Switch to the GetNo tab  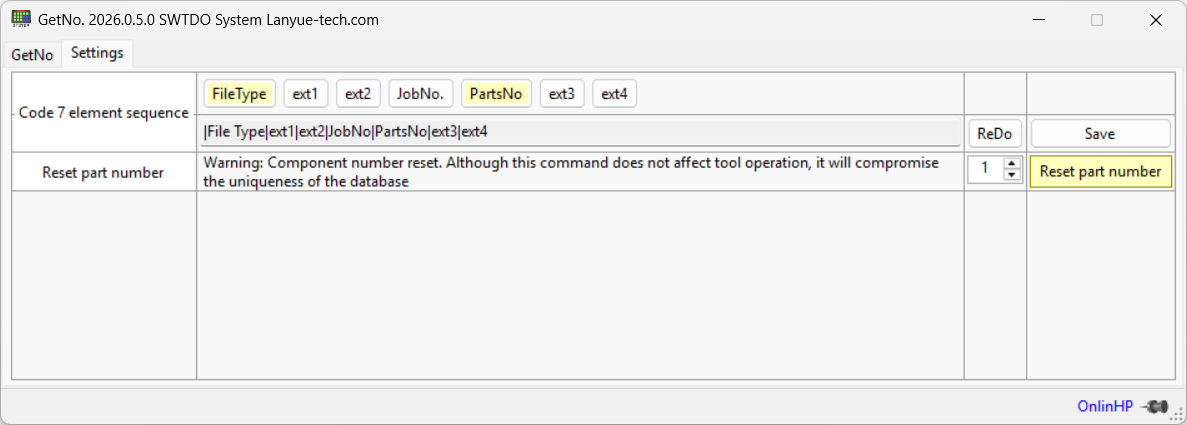click(x=32, y=54)
